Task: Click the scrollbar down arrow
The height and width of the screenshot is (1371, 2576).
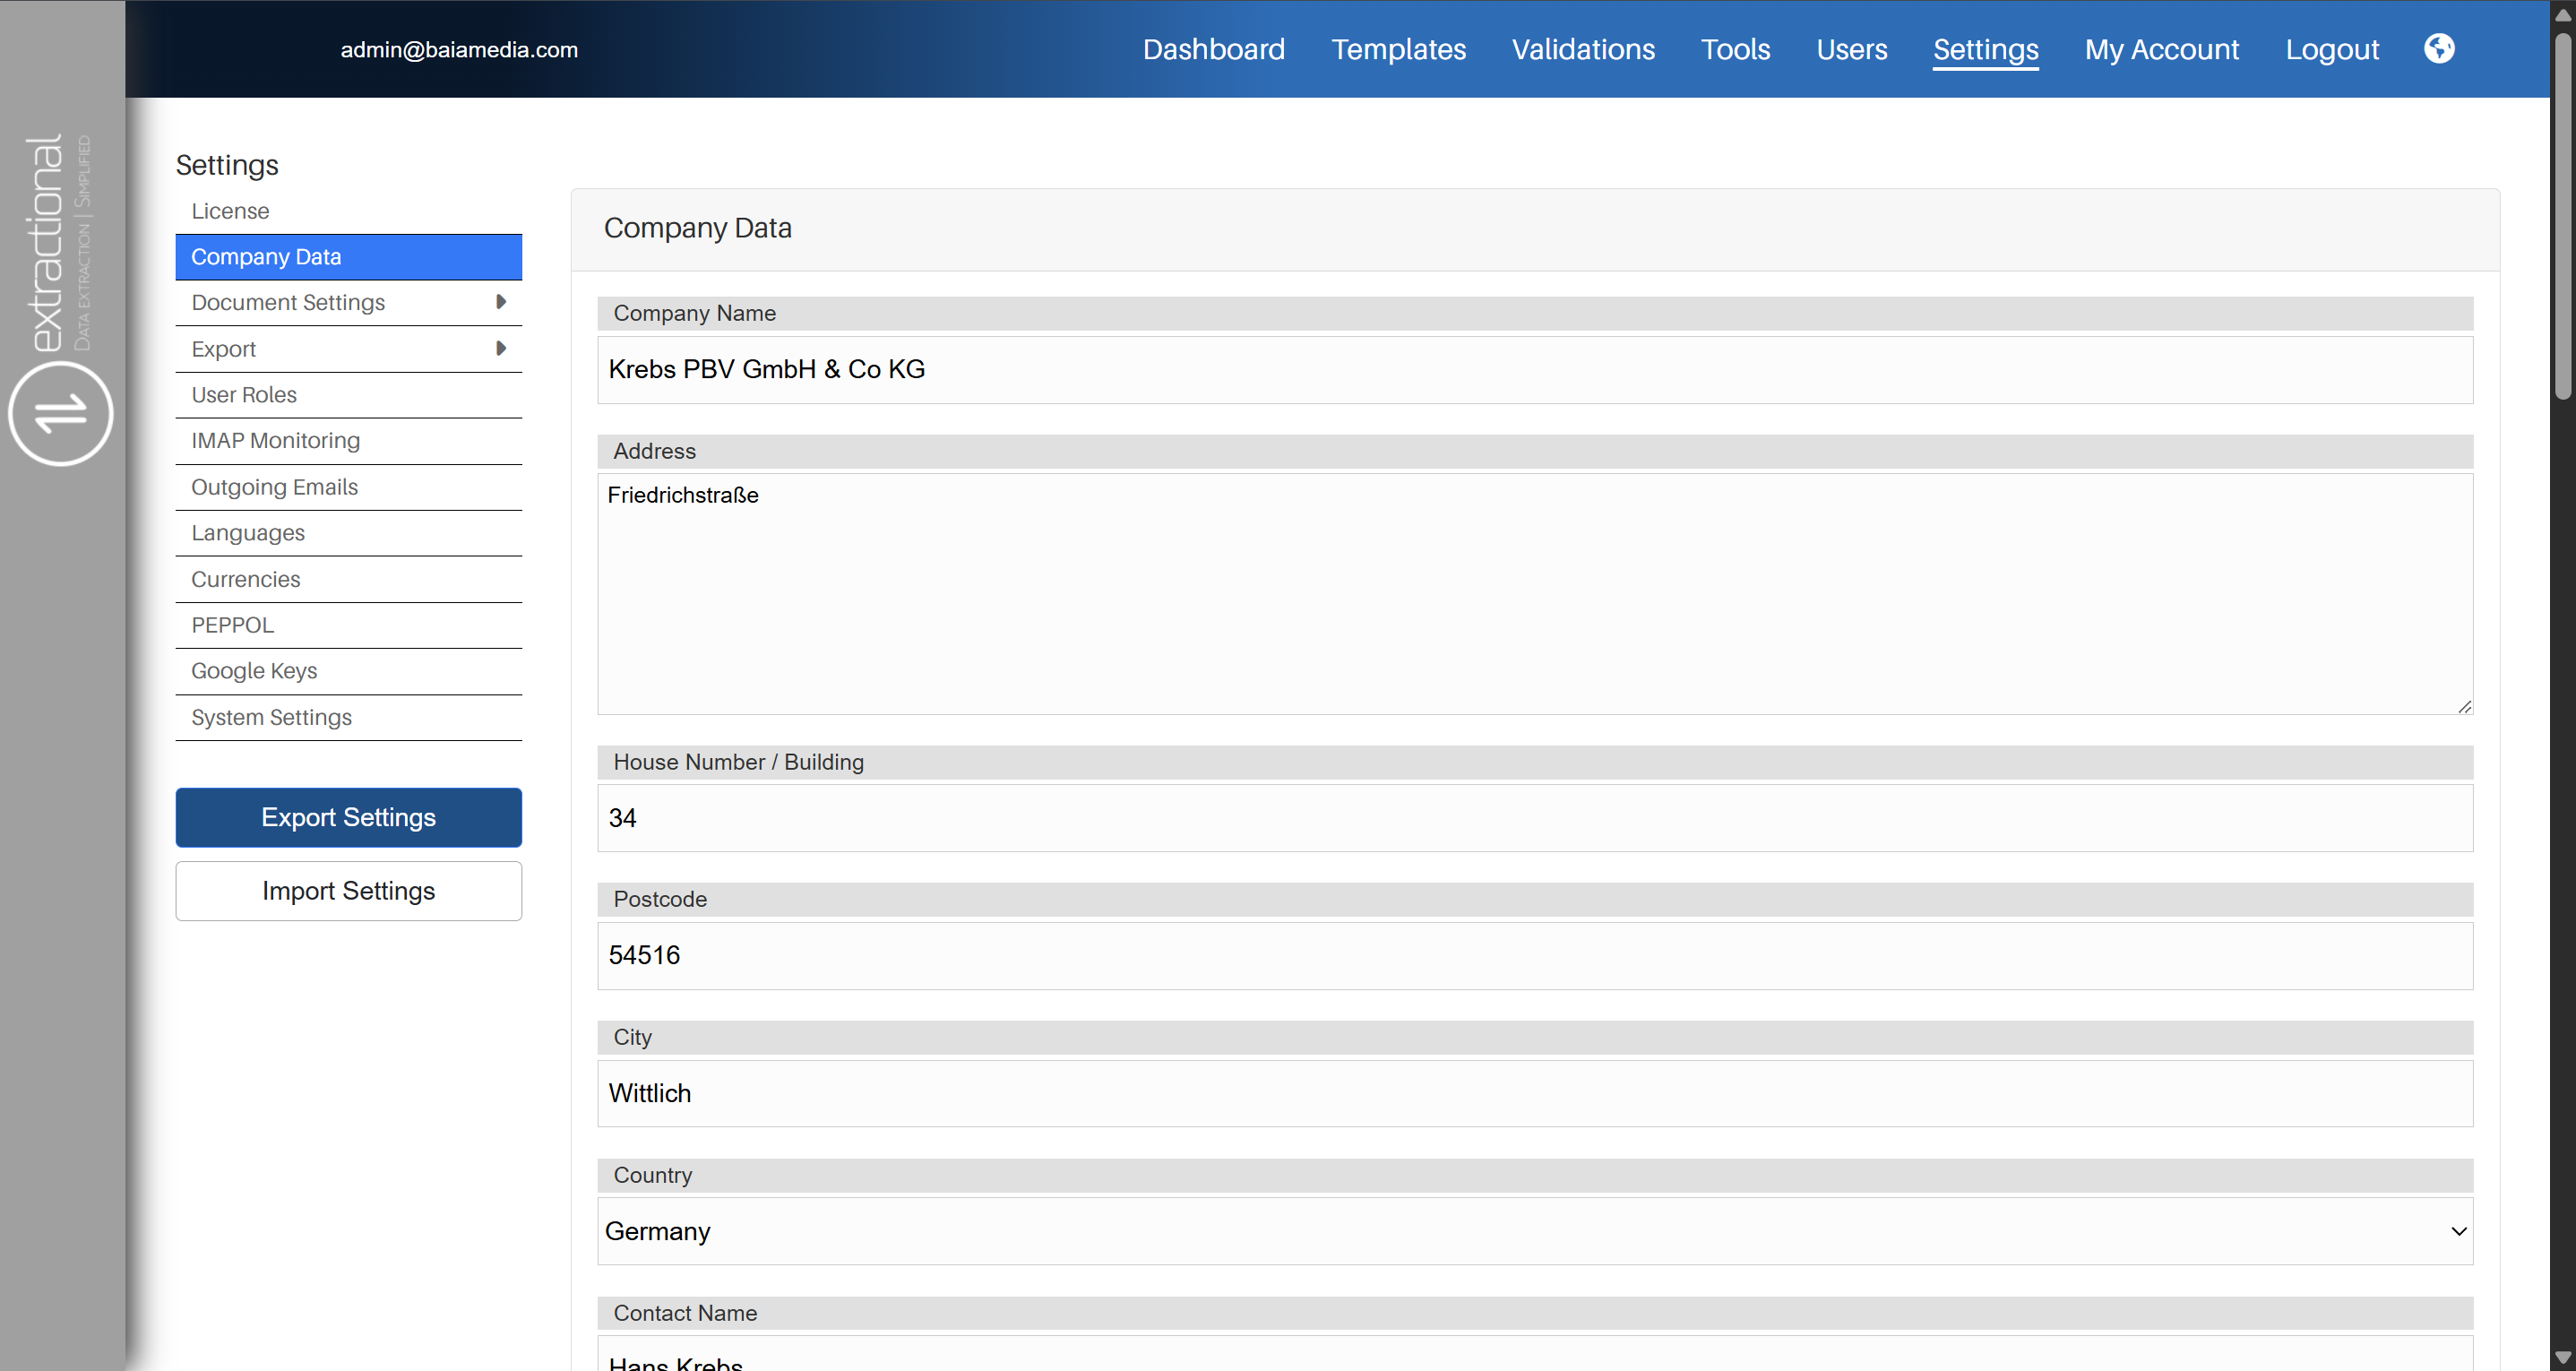Action: [2563, 1357]
